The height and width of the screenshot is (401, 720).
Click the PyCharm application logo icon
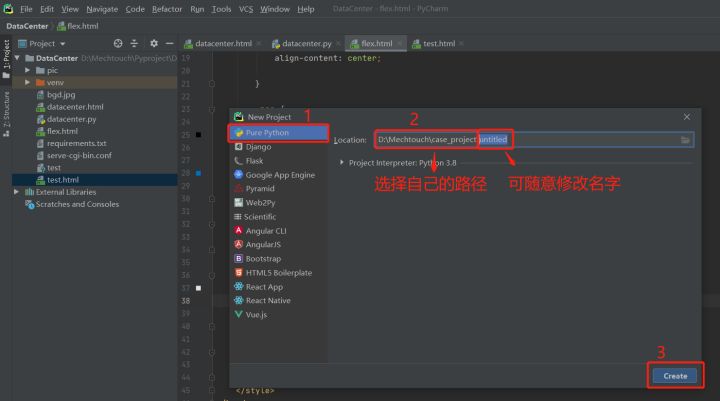click(x=8, y=9)
